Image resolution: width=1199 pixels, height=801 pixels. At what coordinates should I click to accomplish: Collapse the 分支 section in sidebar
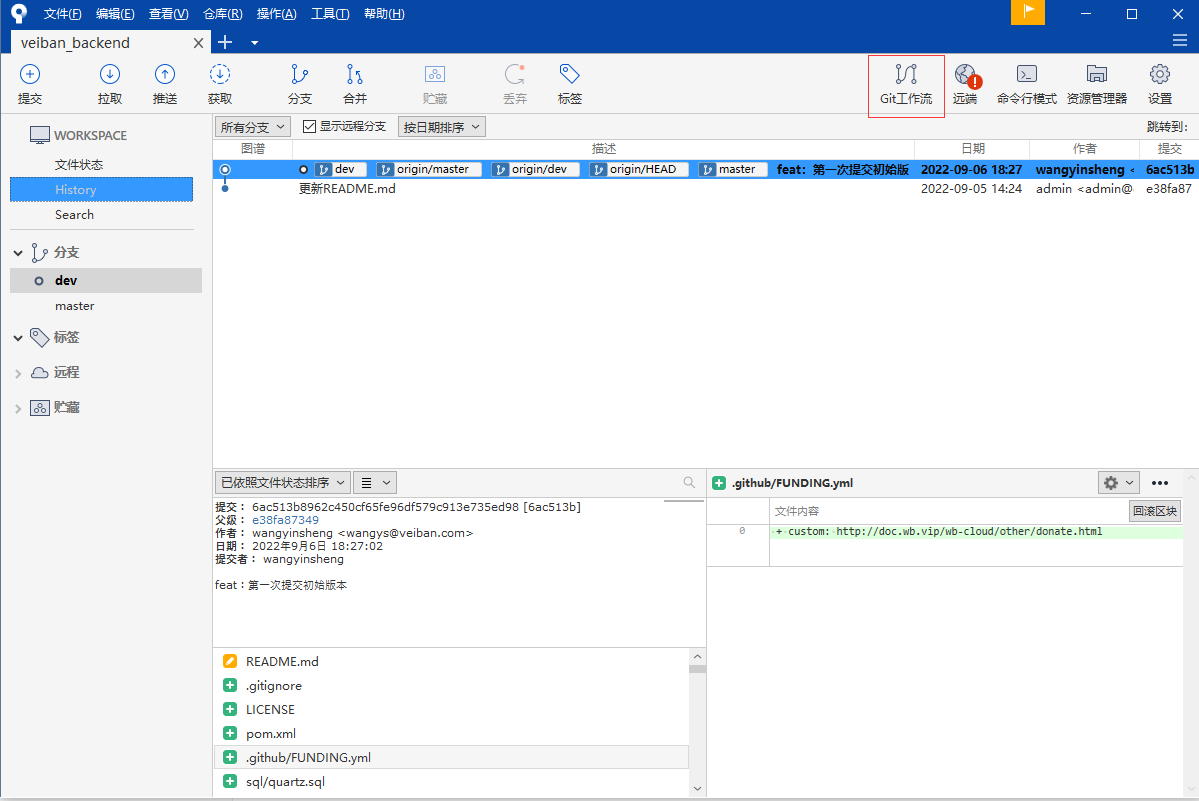[18, 253]
